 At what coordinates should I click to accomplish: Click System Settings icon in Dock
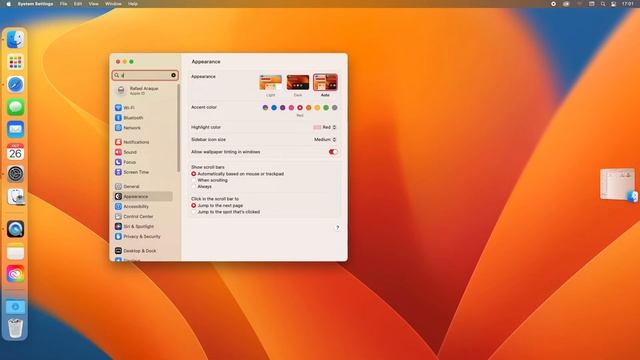coord(16,174)
